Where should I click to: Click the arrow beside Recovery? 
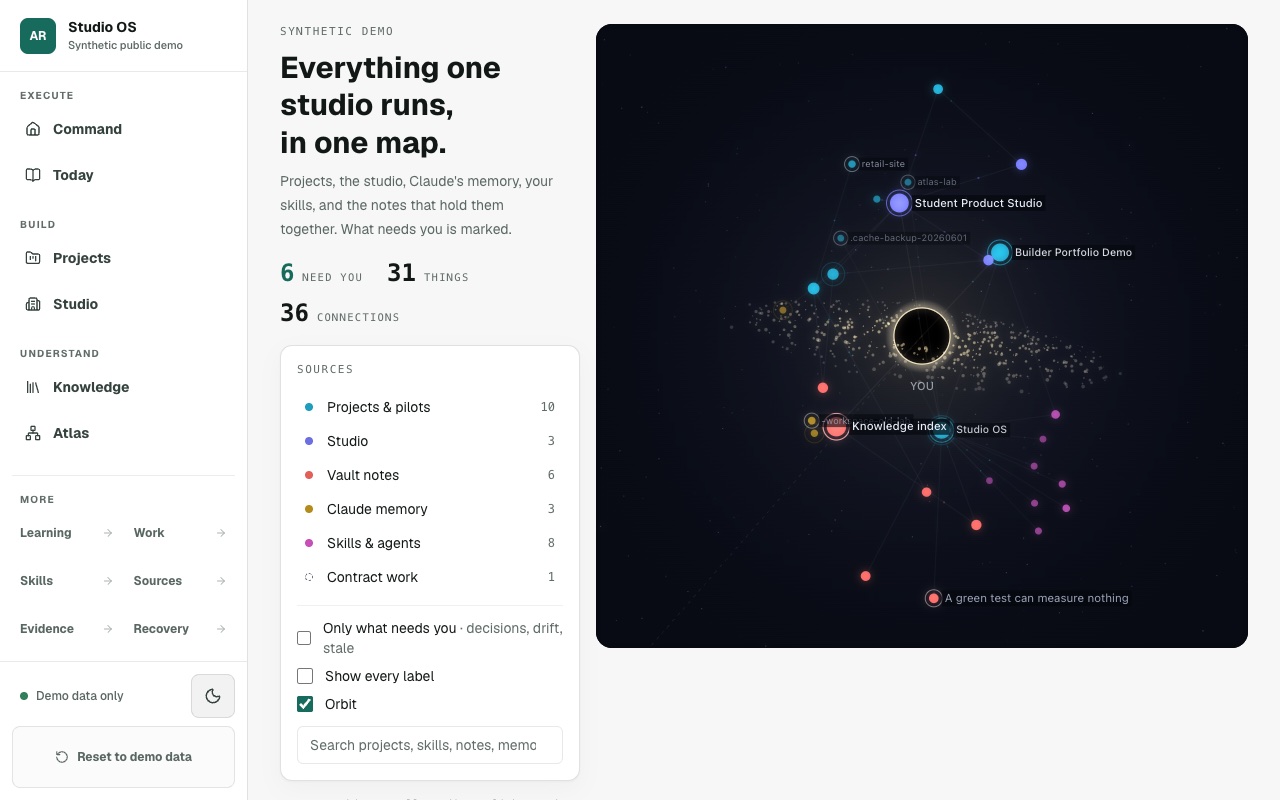pyautogui.click(x=221, y=629)
